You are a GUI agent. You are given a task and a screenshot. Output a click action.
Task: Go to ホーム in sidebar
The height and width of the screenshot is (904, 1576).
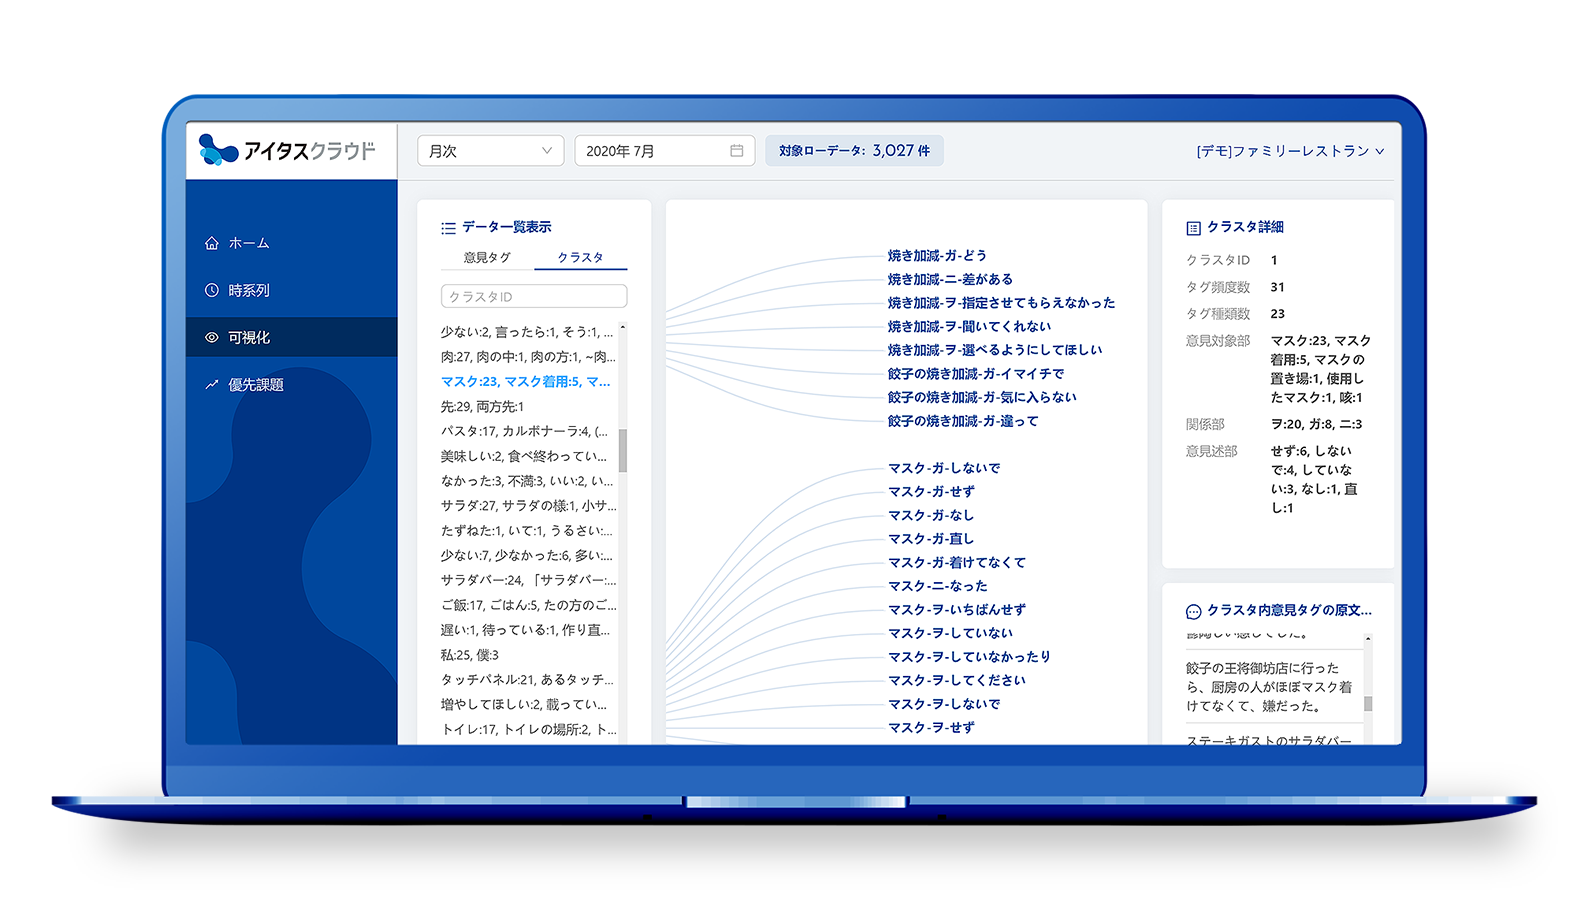291,243
